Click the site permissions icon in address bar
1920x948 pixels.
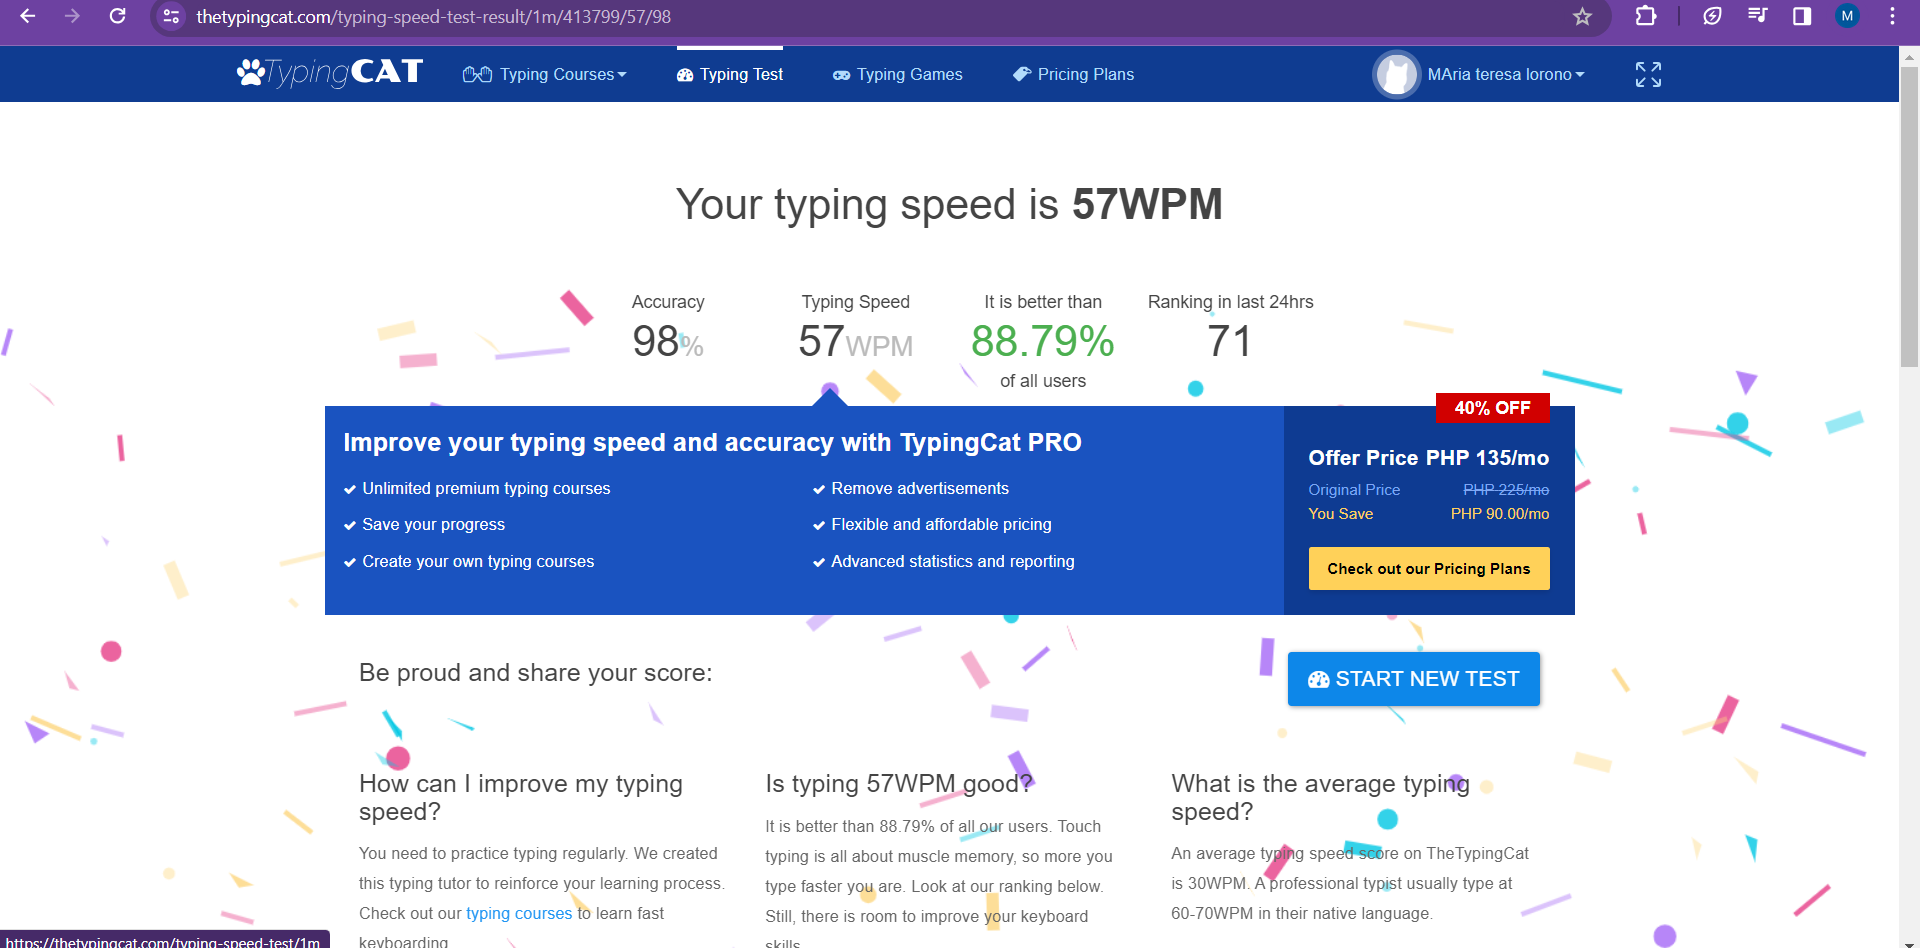pos(170,16)
